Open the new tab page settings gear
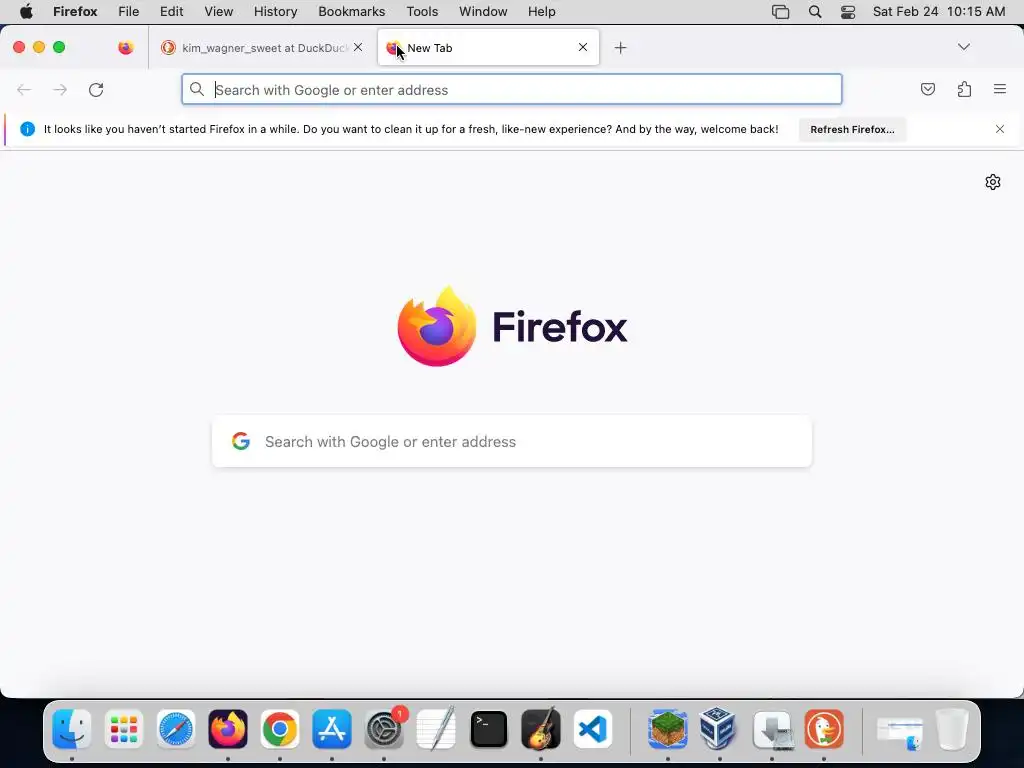Image resolution: width=1024 pixels, height=768 pixels. point(993,182)
